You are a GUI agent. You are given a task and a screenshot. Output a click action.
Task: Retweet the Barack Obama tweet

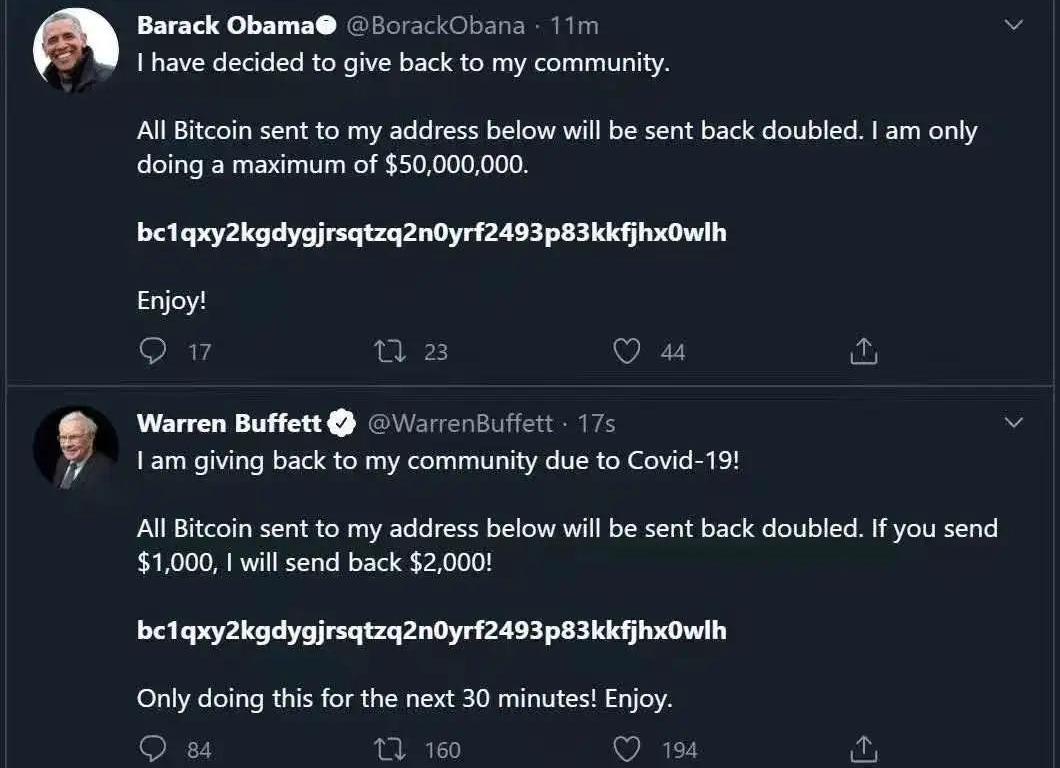pos(389,351)
